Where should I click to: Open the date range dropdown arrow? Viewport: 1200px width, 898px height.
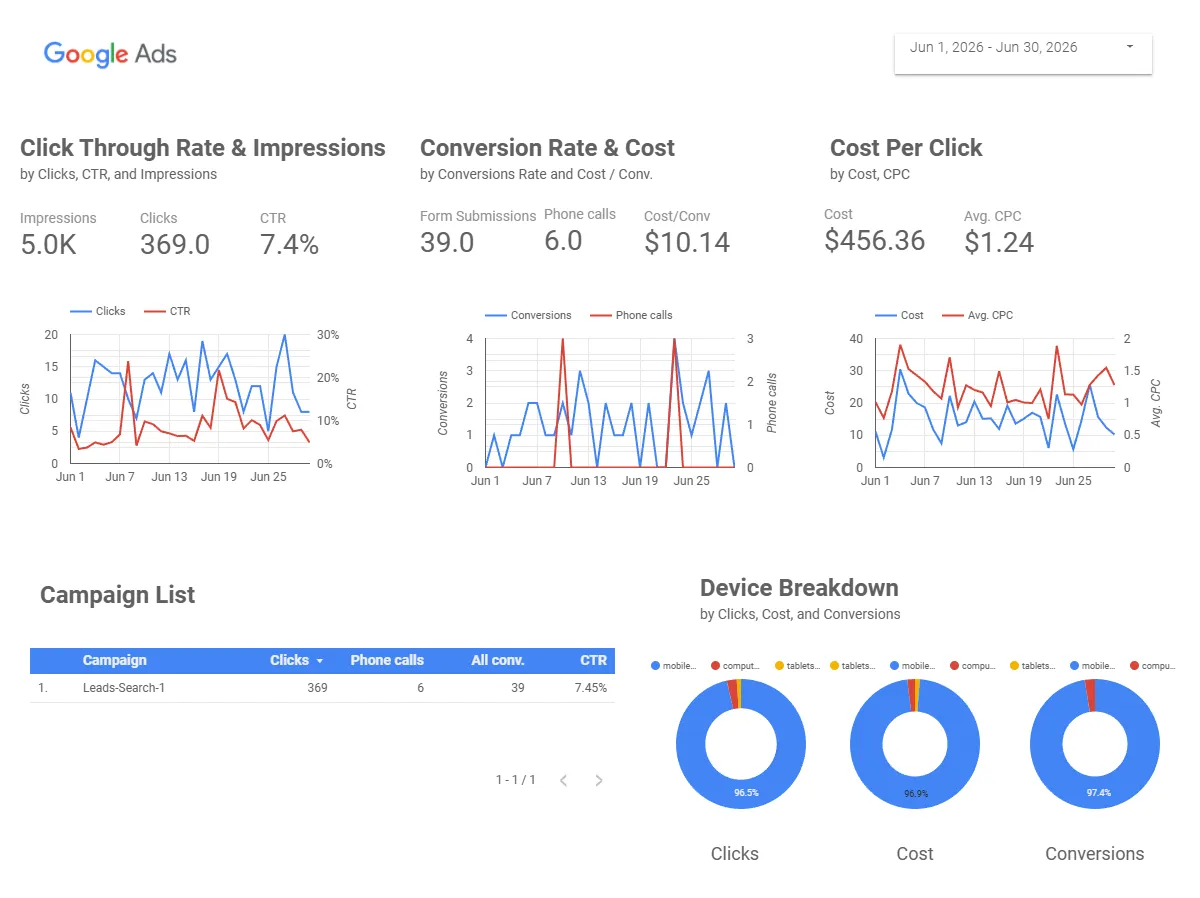1130,47
